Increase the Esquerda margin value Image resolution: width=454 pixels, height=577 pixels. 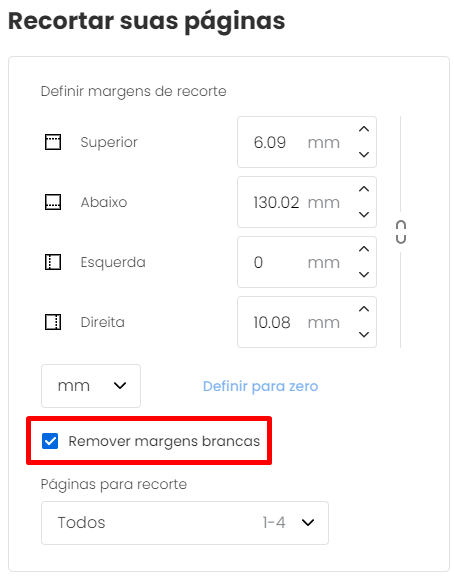point(364,249)
